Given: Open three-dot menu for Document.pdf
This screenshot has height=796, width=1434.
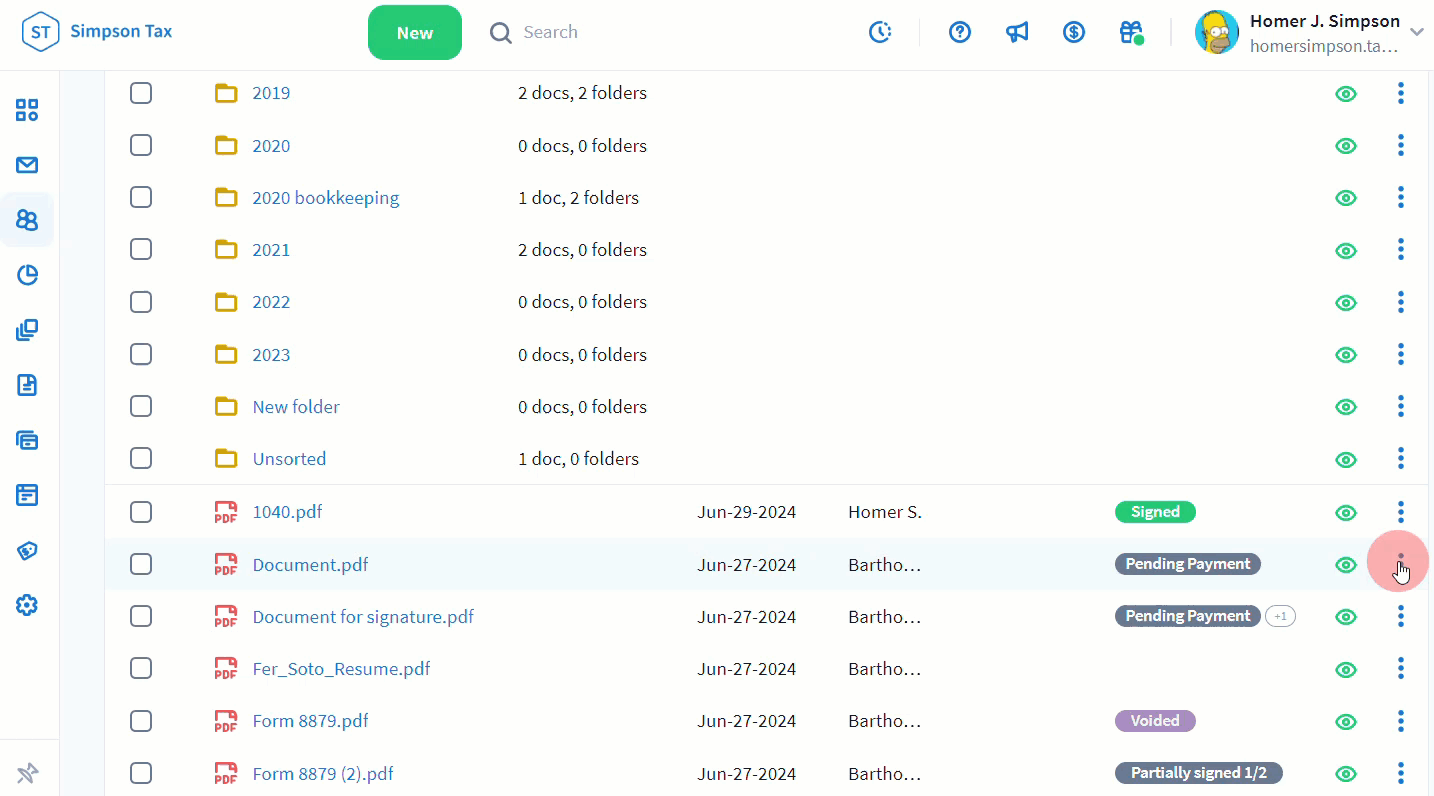Looking at the screenshot, I should pos(1400,564).
